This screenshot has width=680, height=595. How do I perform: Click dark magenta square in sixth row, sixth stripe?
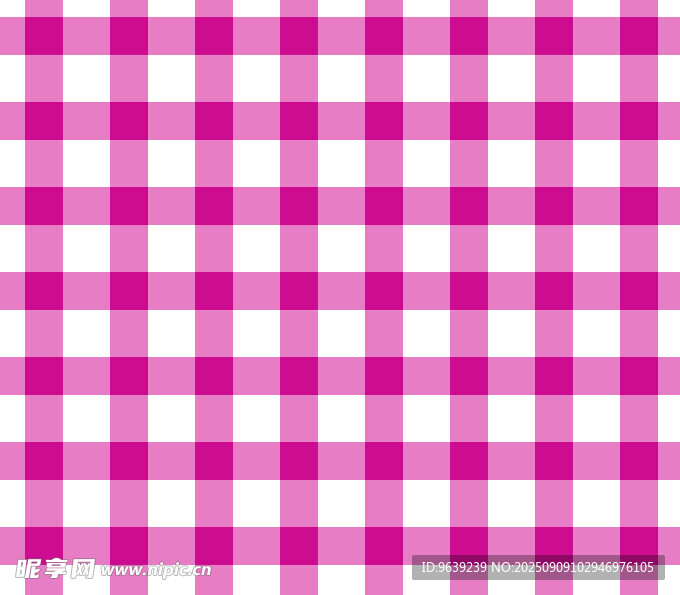pyautogui.click(x=469, y=461)
